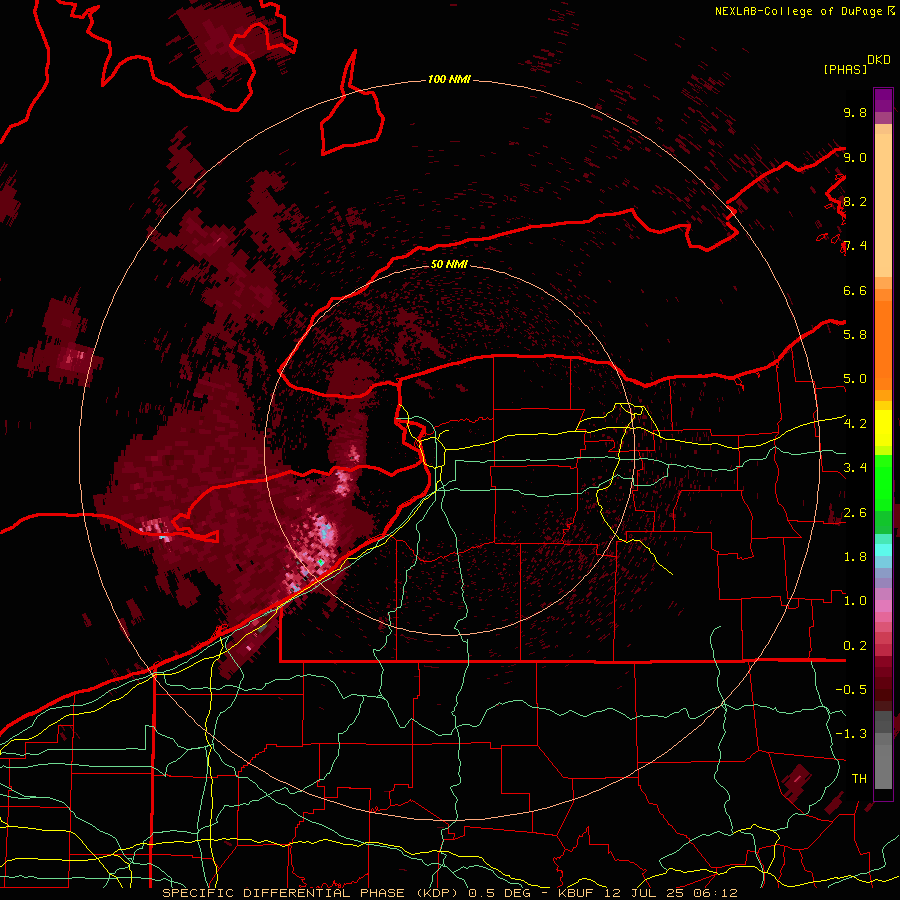Click the -0.5 value on the color scale
The image size is (900, 900).
click(851, 689)
